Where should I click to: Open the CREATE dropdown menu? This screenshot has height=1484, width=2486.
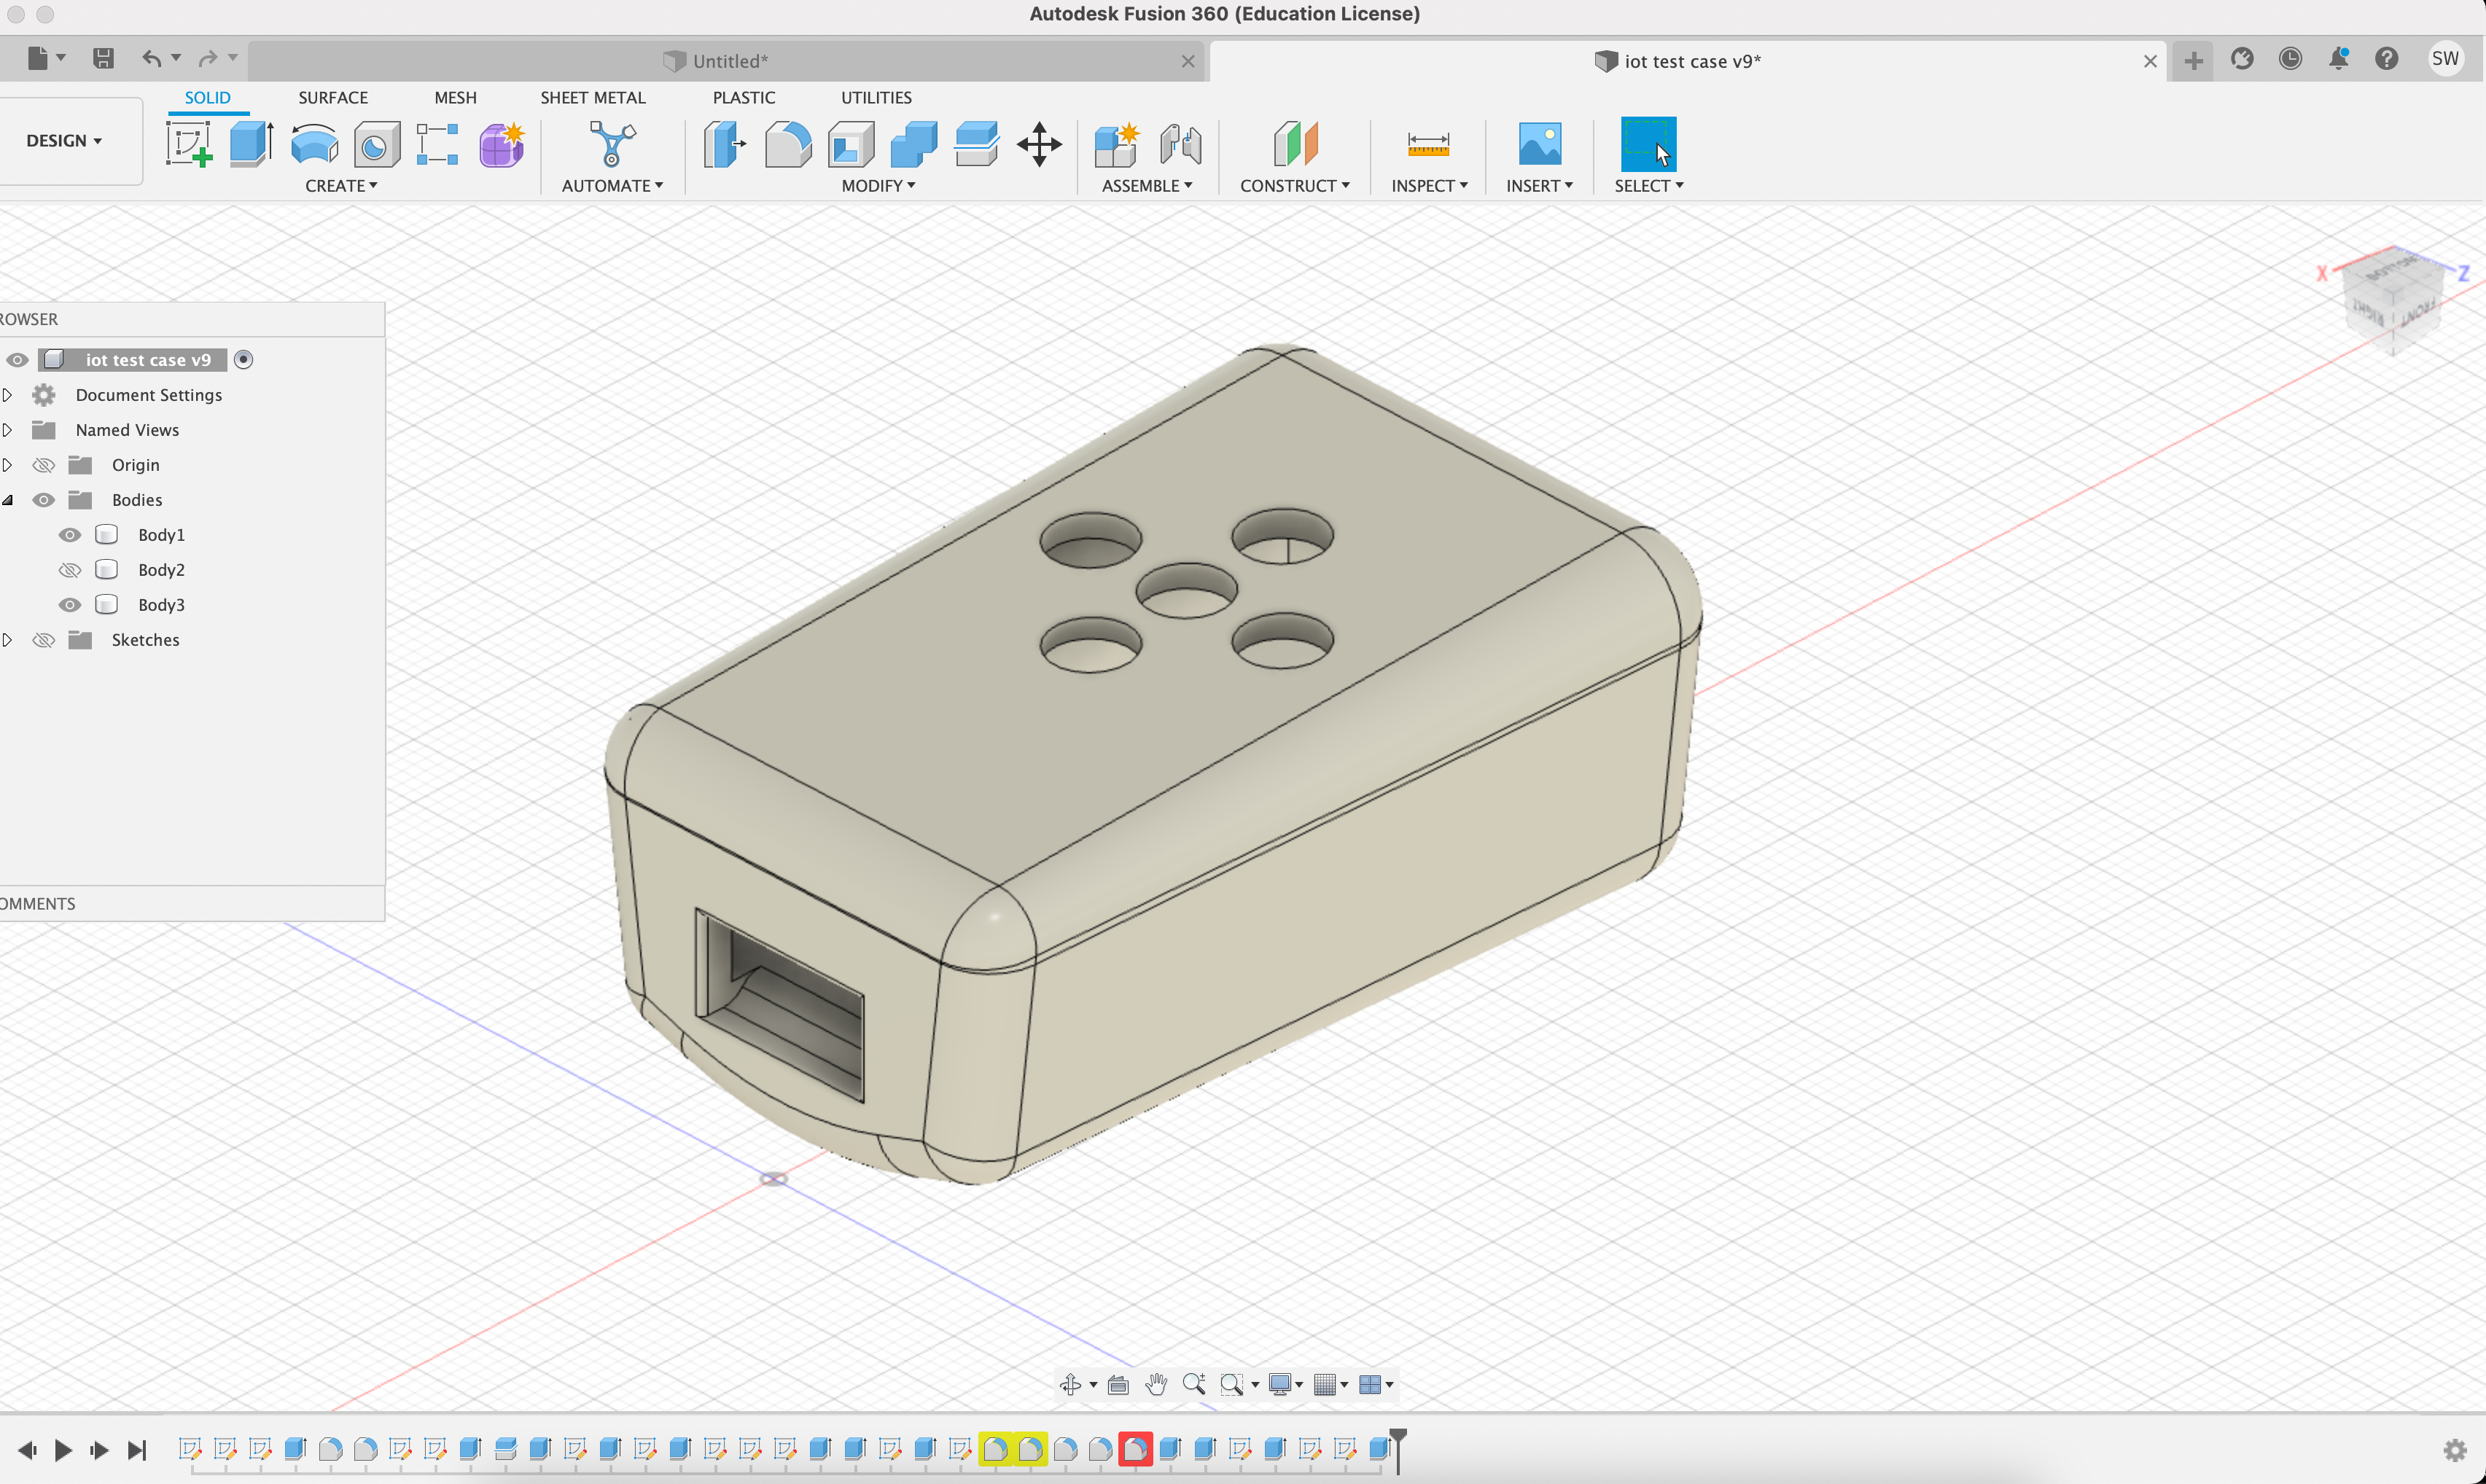point(341,186)
